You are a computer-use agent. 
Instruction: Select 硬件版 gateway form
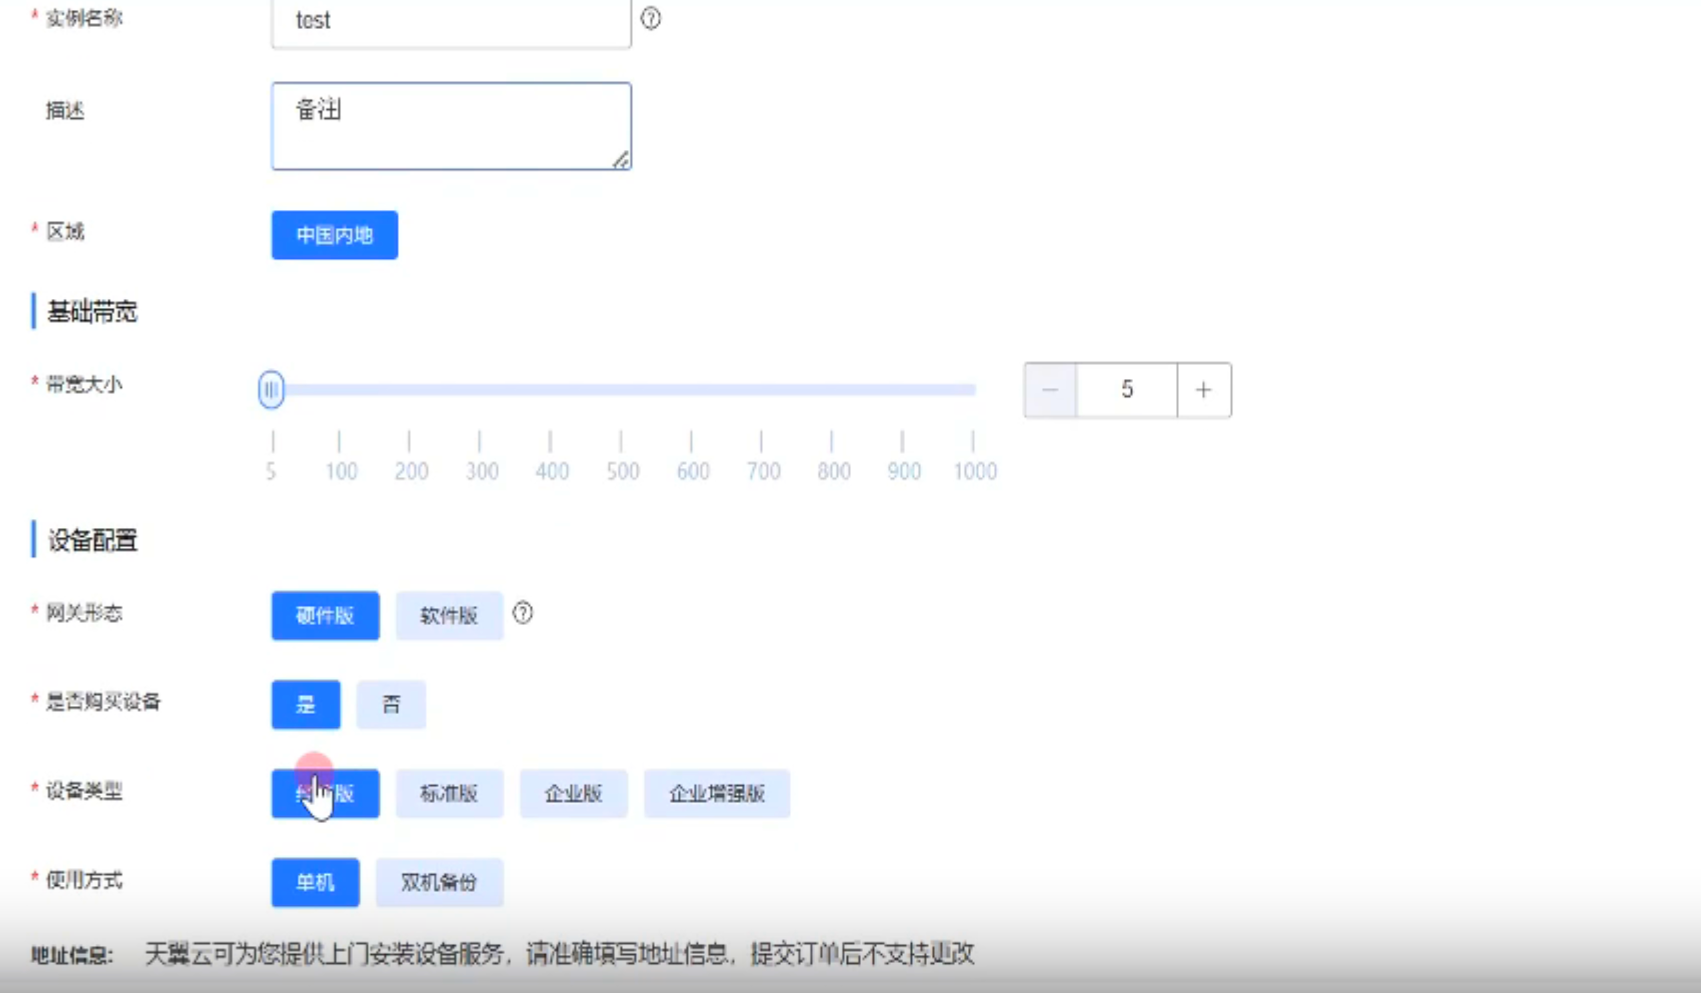click(x=324, y=616)
